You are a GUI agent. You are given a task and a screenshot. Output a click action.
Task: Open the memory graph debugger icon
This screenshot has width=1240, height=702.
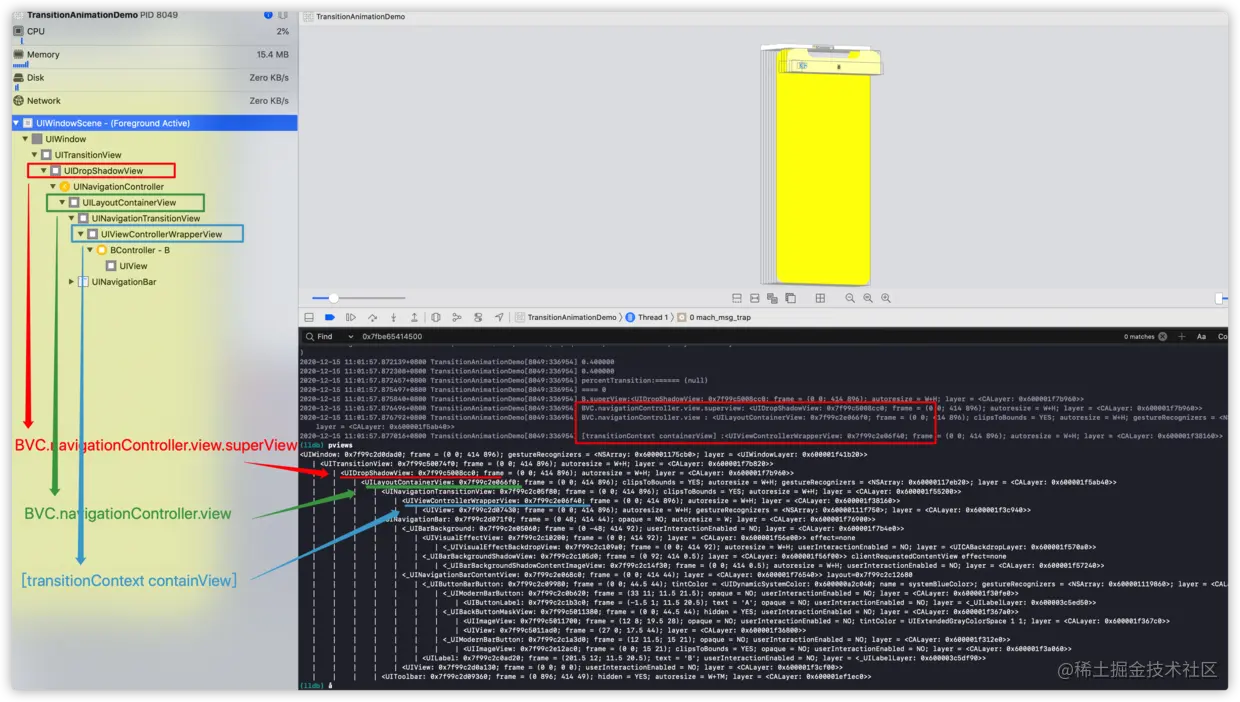[x=457, y=317]
